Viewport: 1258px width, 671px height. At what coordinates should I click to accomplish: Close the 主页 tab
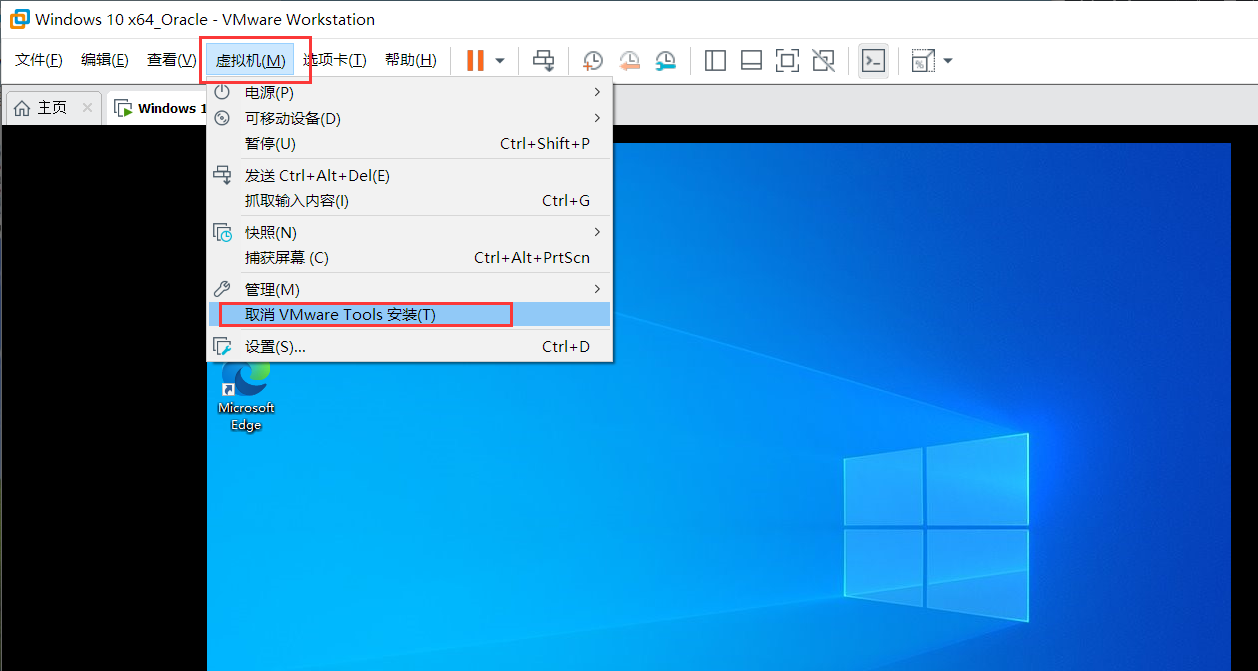pos(88,108)
